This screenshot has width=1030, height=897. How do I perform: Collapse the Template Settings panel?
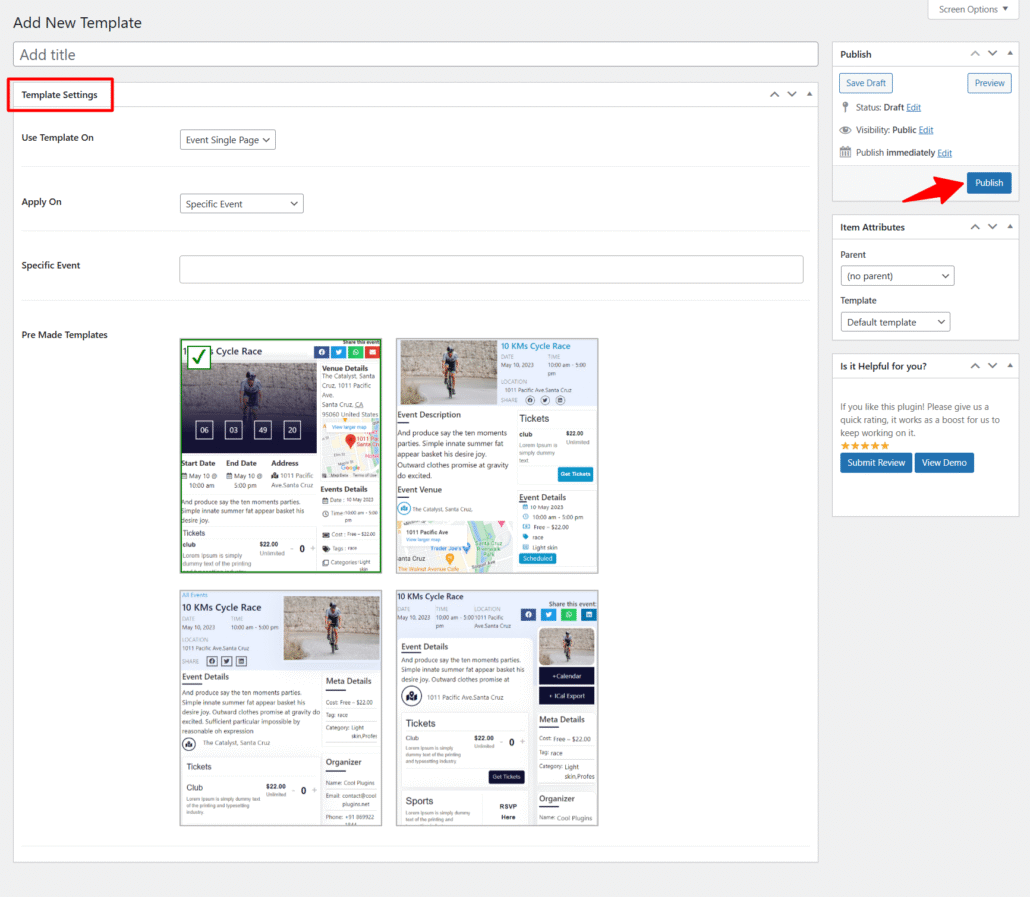[809, 94]
